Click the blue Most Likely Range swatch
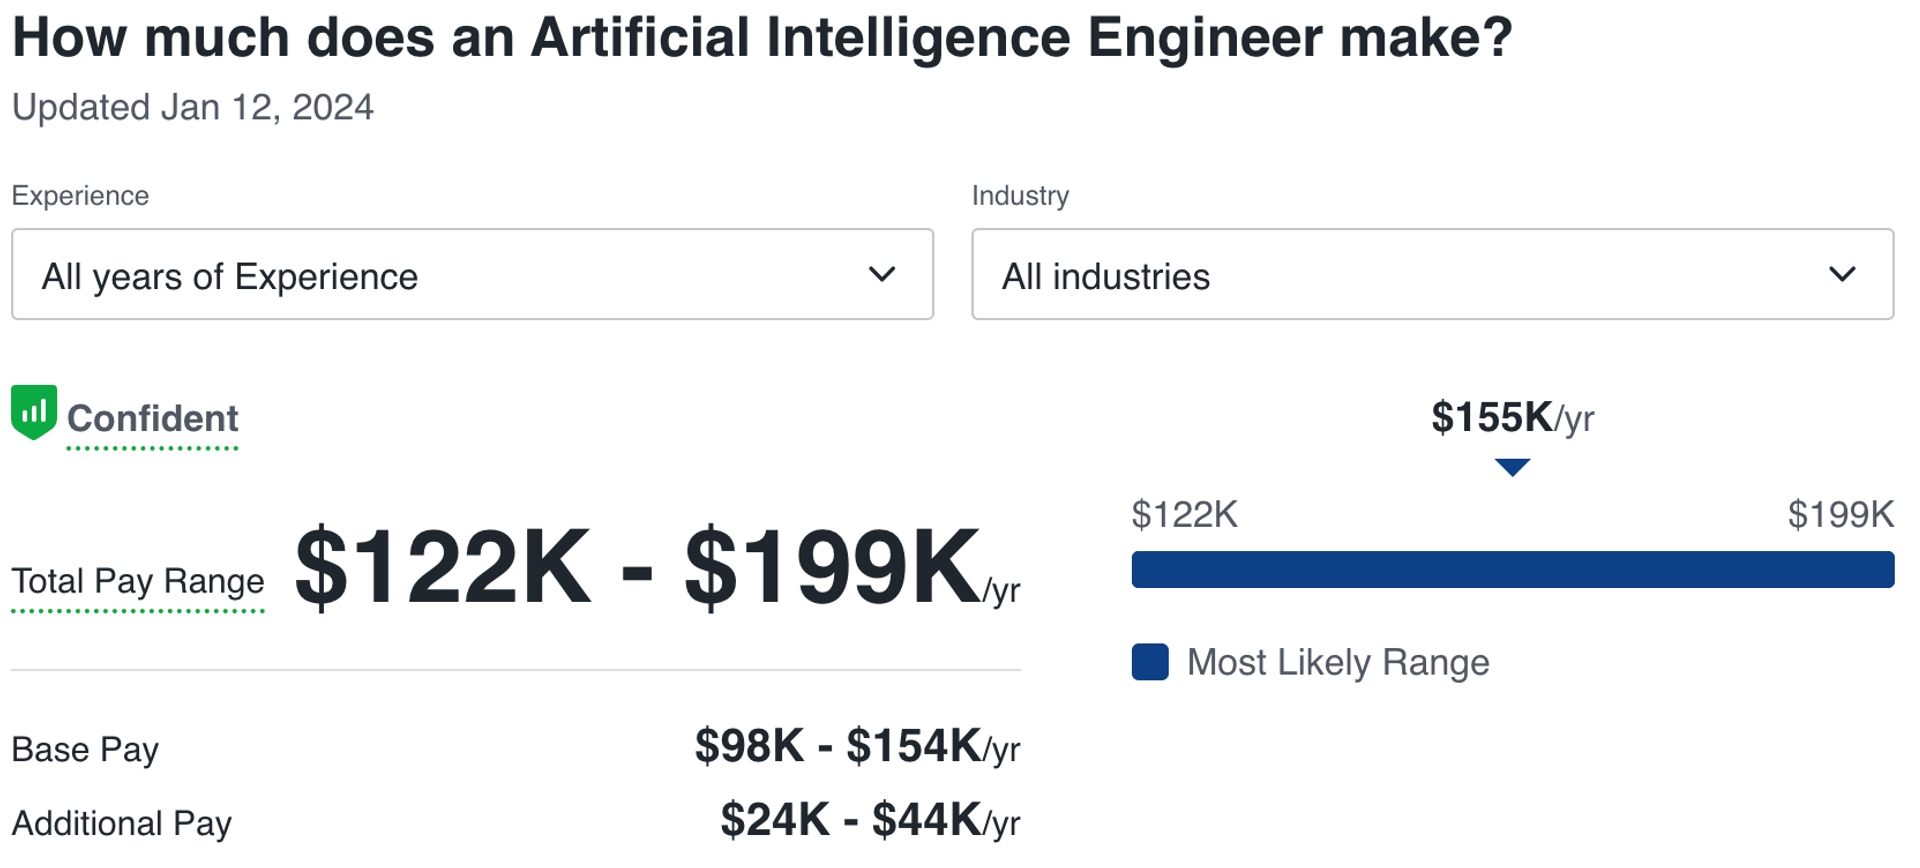The width and height of the screenshot is (1920, 868). (1150, 662)
